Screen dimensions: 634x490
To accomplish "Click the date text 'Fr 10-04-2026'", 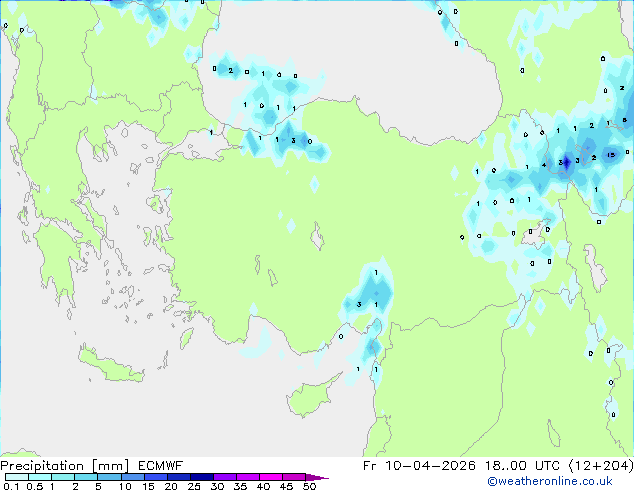I will (x=419, y=466).
